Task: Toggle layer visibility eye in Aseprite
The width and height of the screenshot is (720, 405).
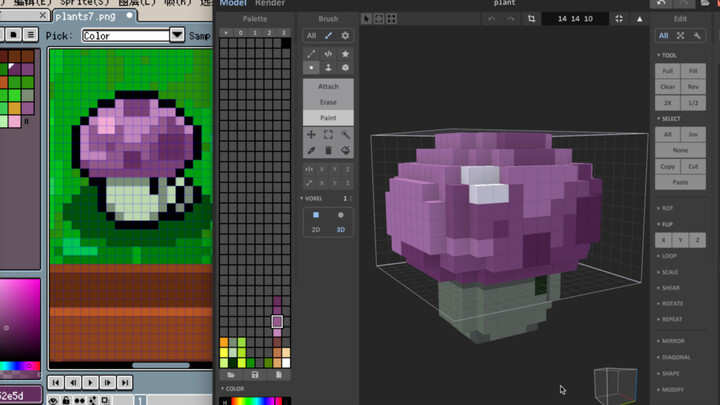Action: click(x=53, y=401)
